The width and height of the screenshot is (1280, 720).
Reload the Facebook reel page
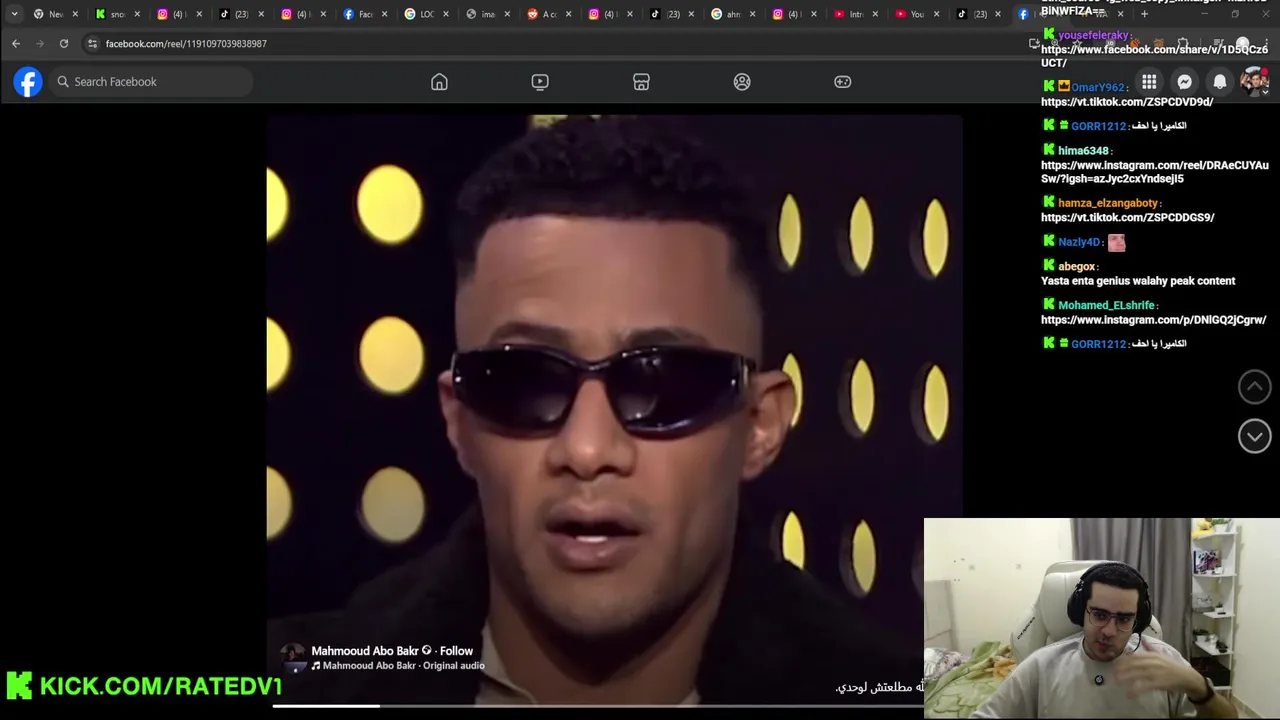64,44
